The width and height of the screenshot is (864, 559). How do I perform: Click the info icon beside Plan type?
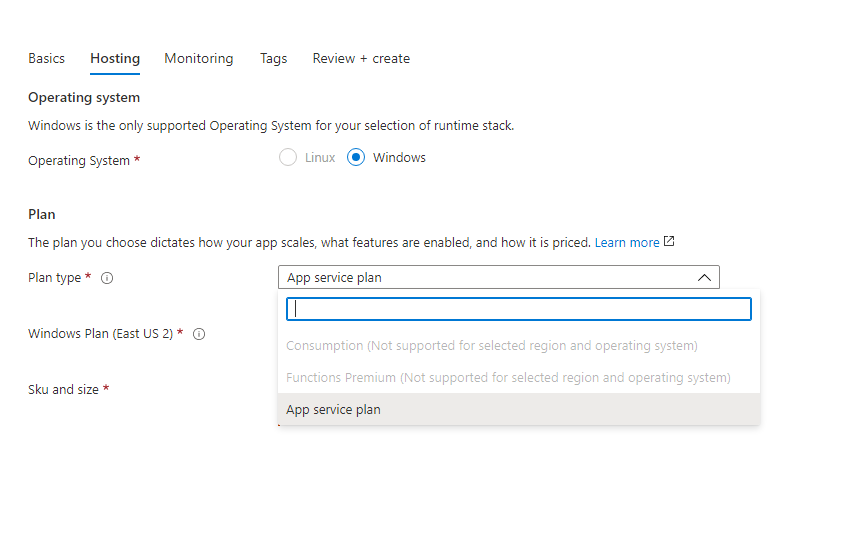(107, 278)
